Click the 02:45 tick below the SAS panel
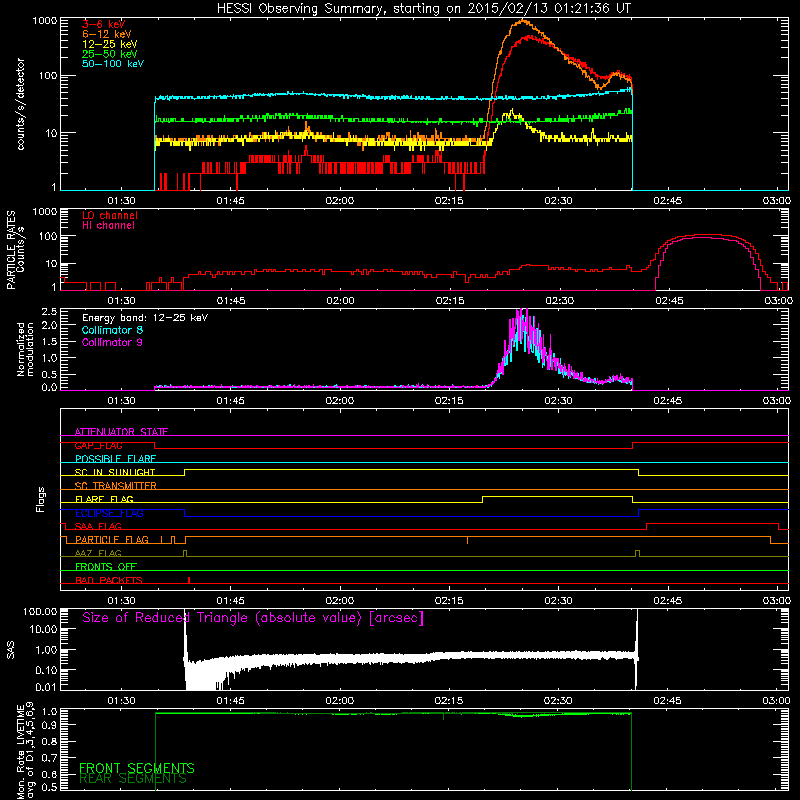 [x=667, y=701]
